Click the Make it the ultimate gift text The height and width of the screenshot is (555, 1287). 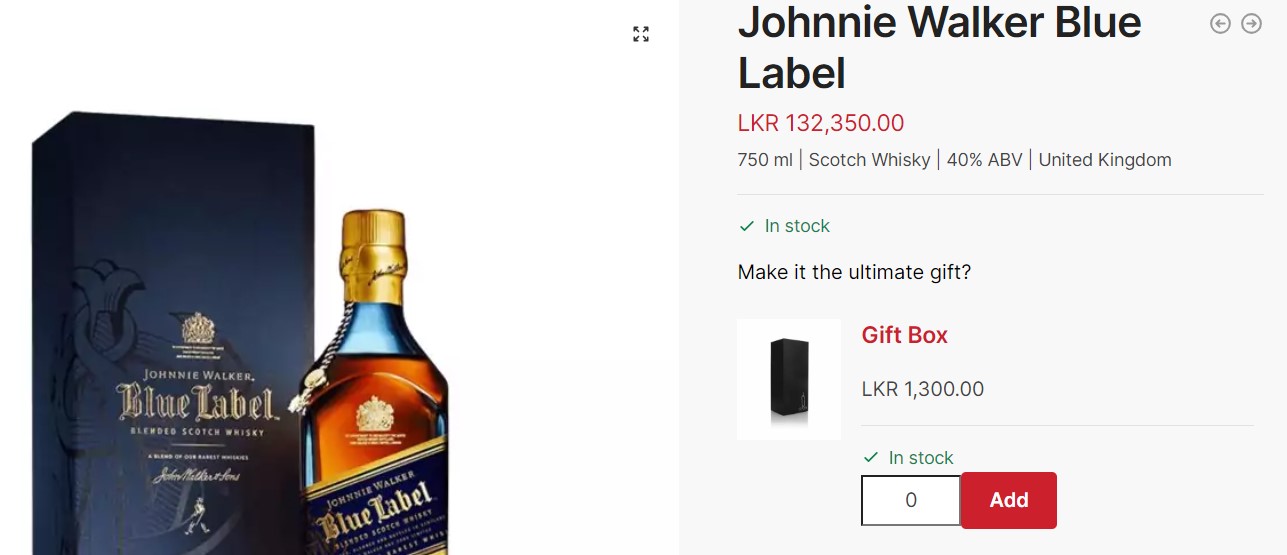pyautogui.click(x=854, y=272)
